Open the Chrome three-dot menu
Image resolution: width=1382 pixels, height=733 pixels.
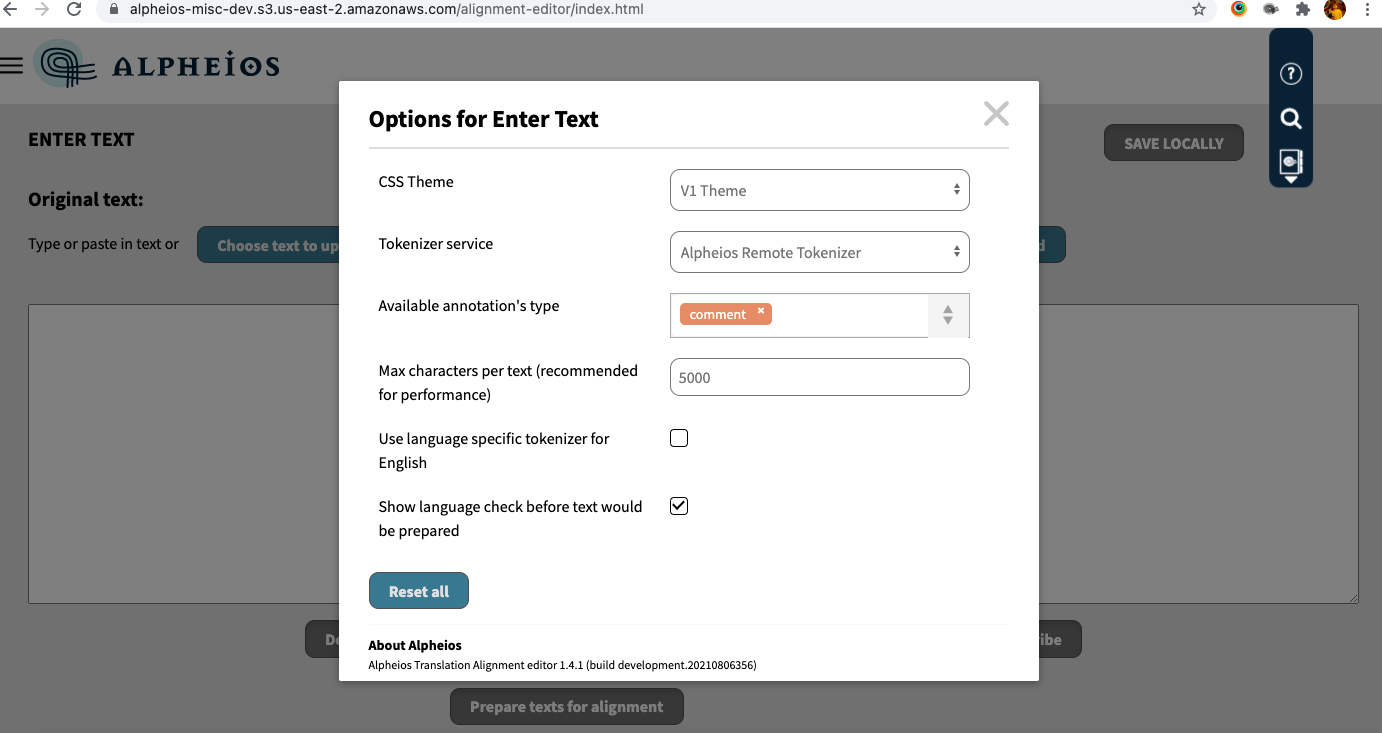click(1366, 10)
